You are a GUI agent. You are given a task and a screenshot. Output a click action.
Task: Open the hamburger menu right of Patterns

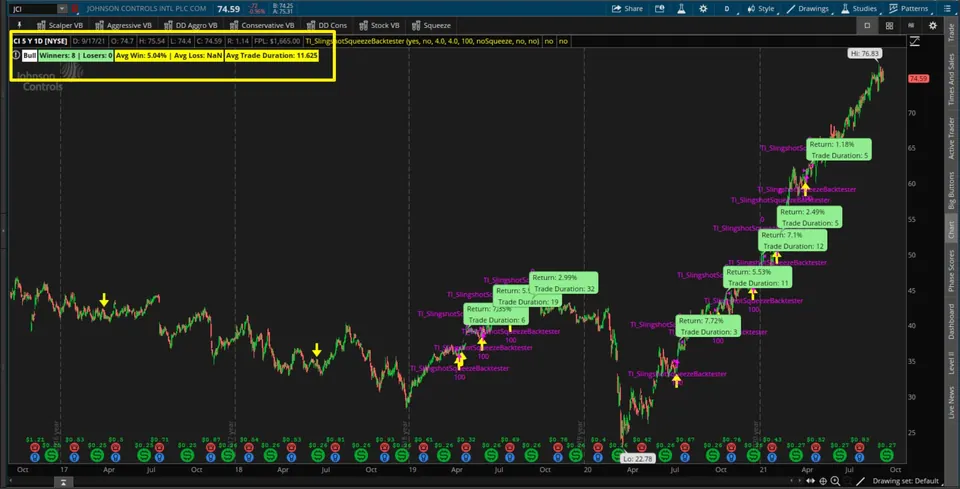(945, 9)
